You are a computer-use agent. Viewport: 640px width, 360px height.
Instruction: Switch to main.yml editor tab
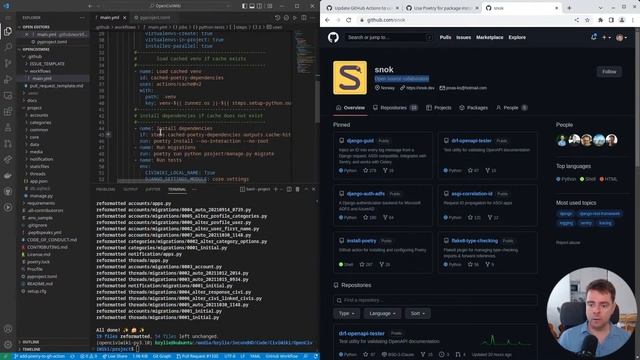[x=109, y=18]
